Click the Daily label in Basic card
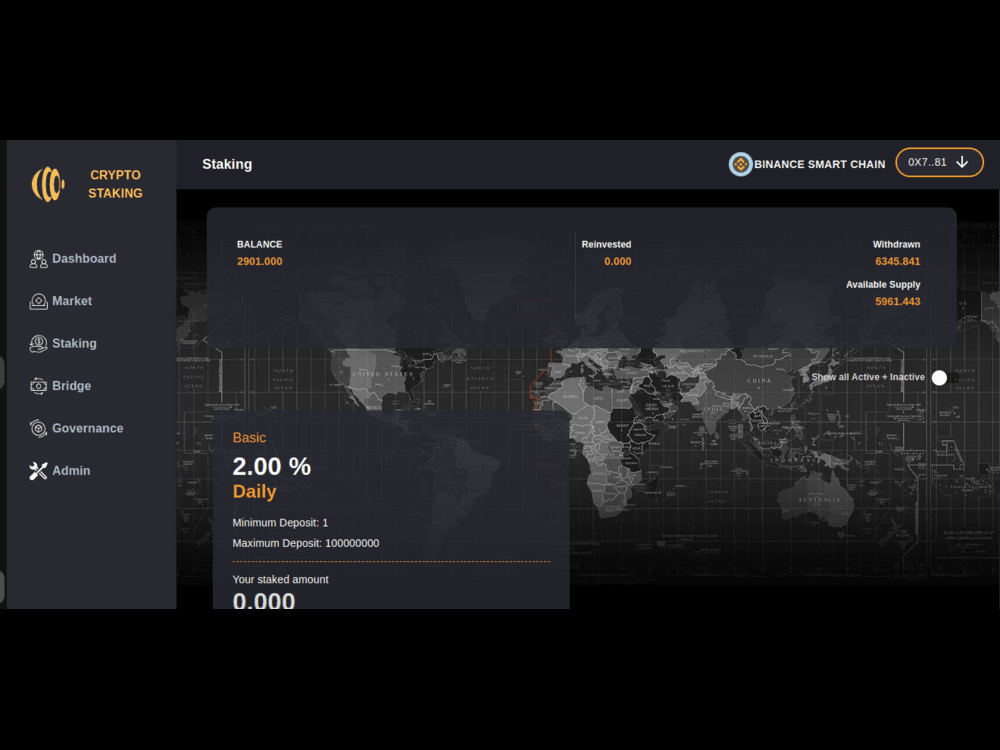This screenshot has width=1000, height=750. click(254, 492)
